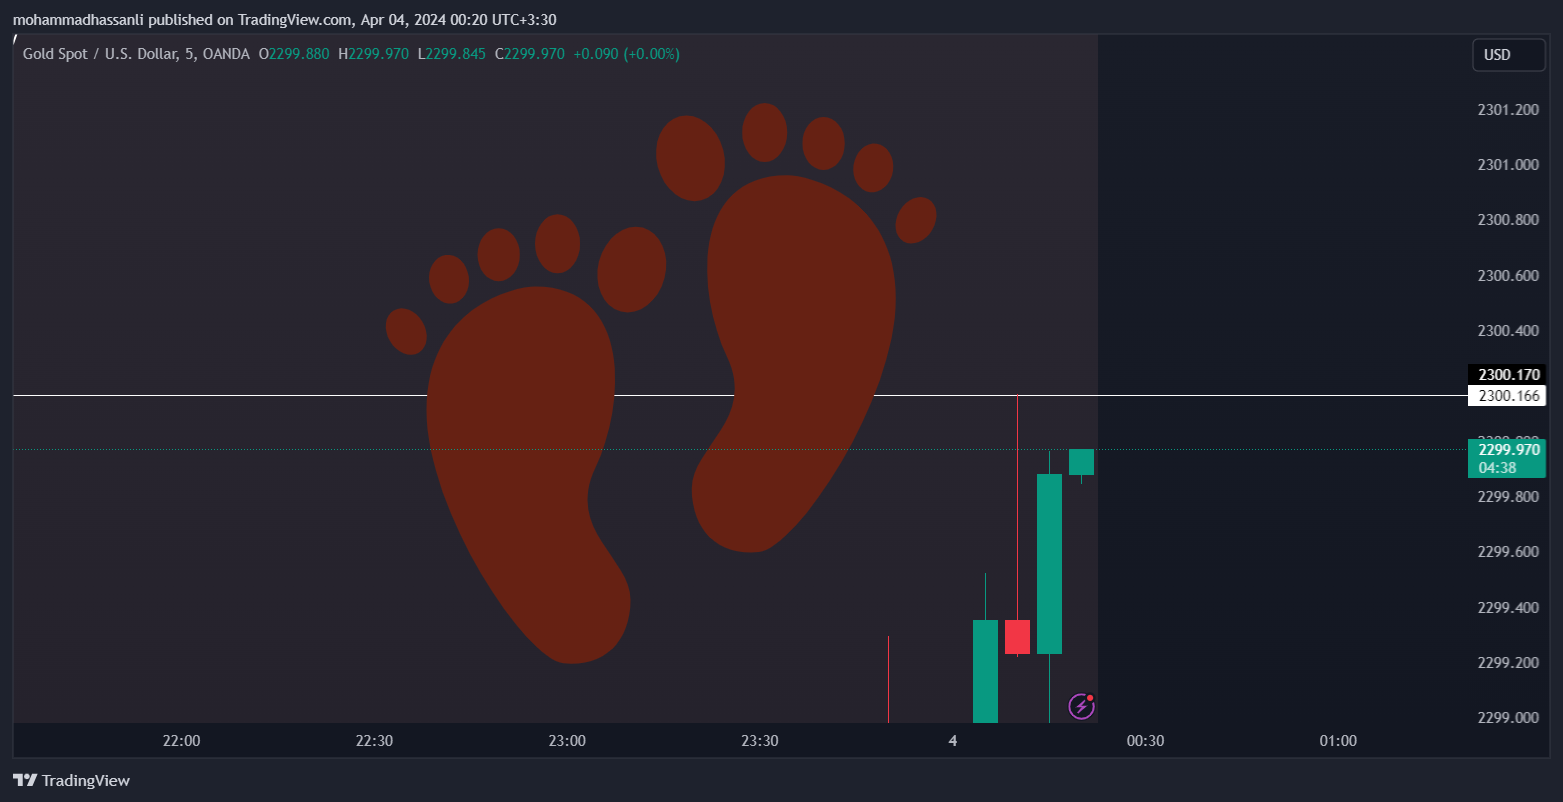Click the 2299.200 price scale label

1508,663
